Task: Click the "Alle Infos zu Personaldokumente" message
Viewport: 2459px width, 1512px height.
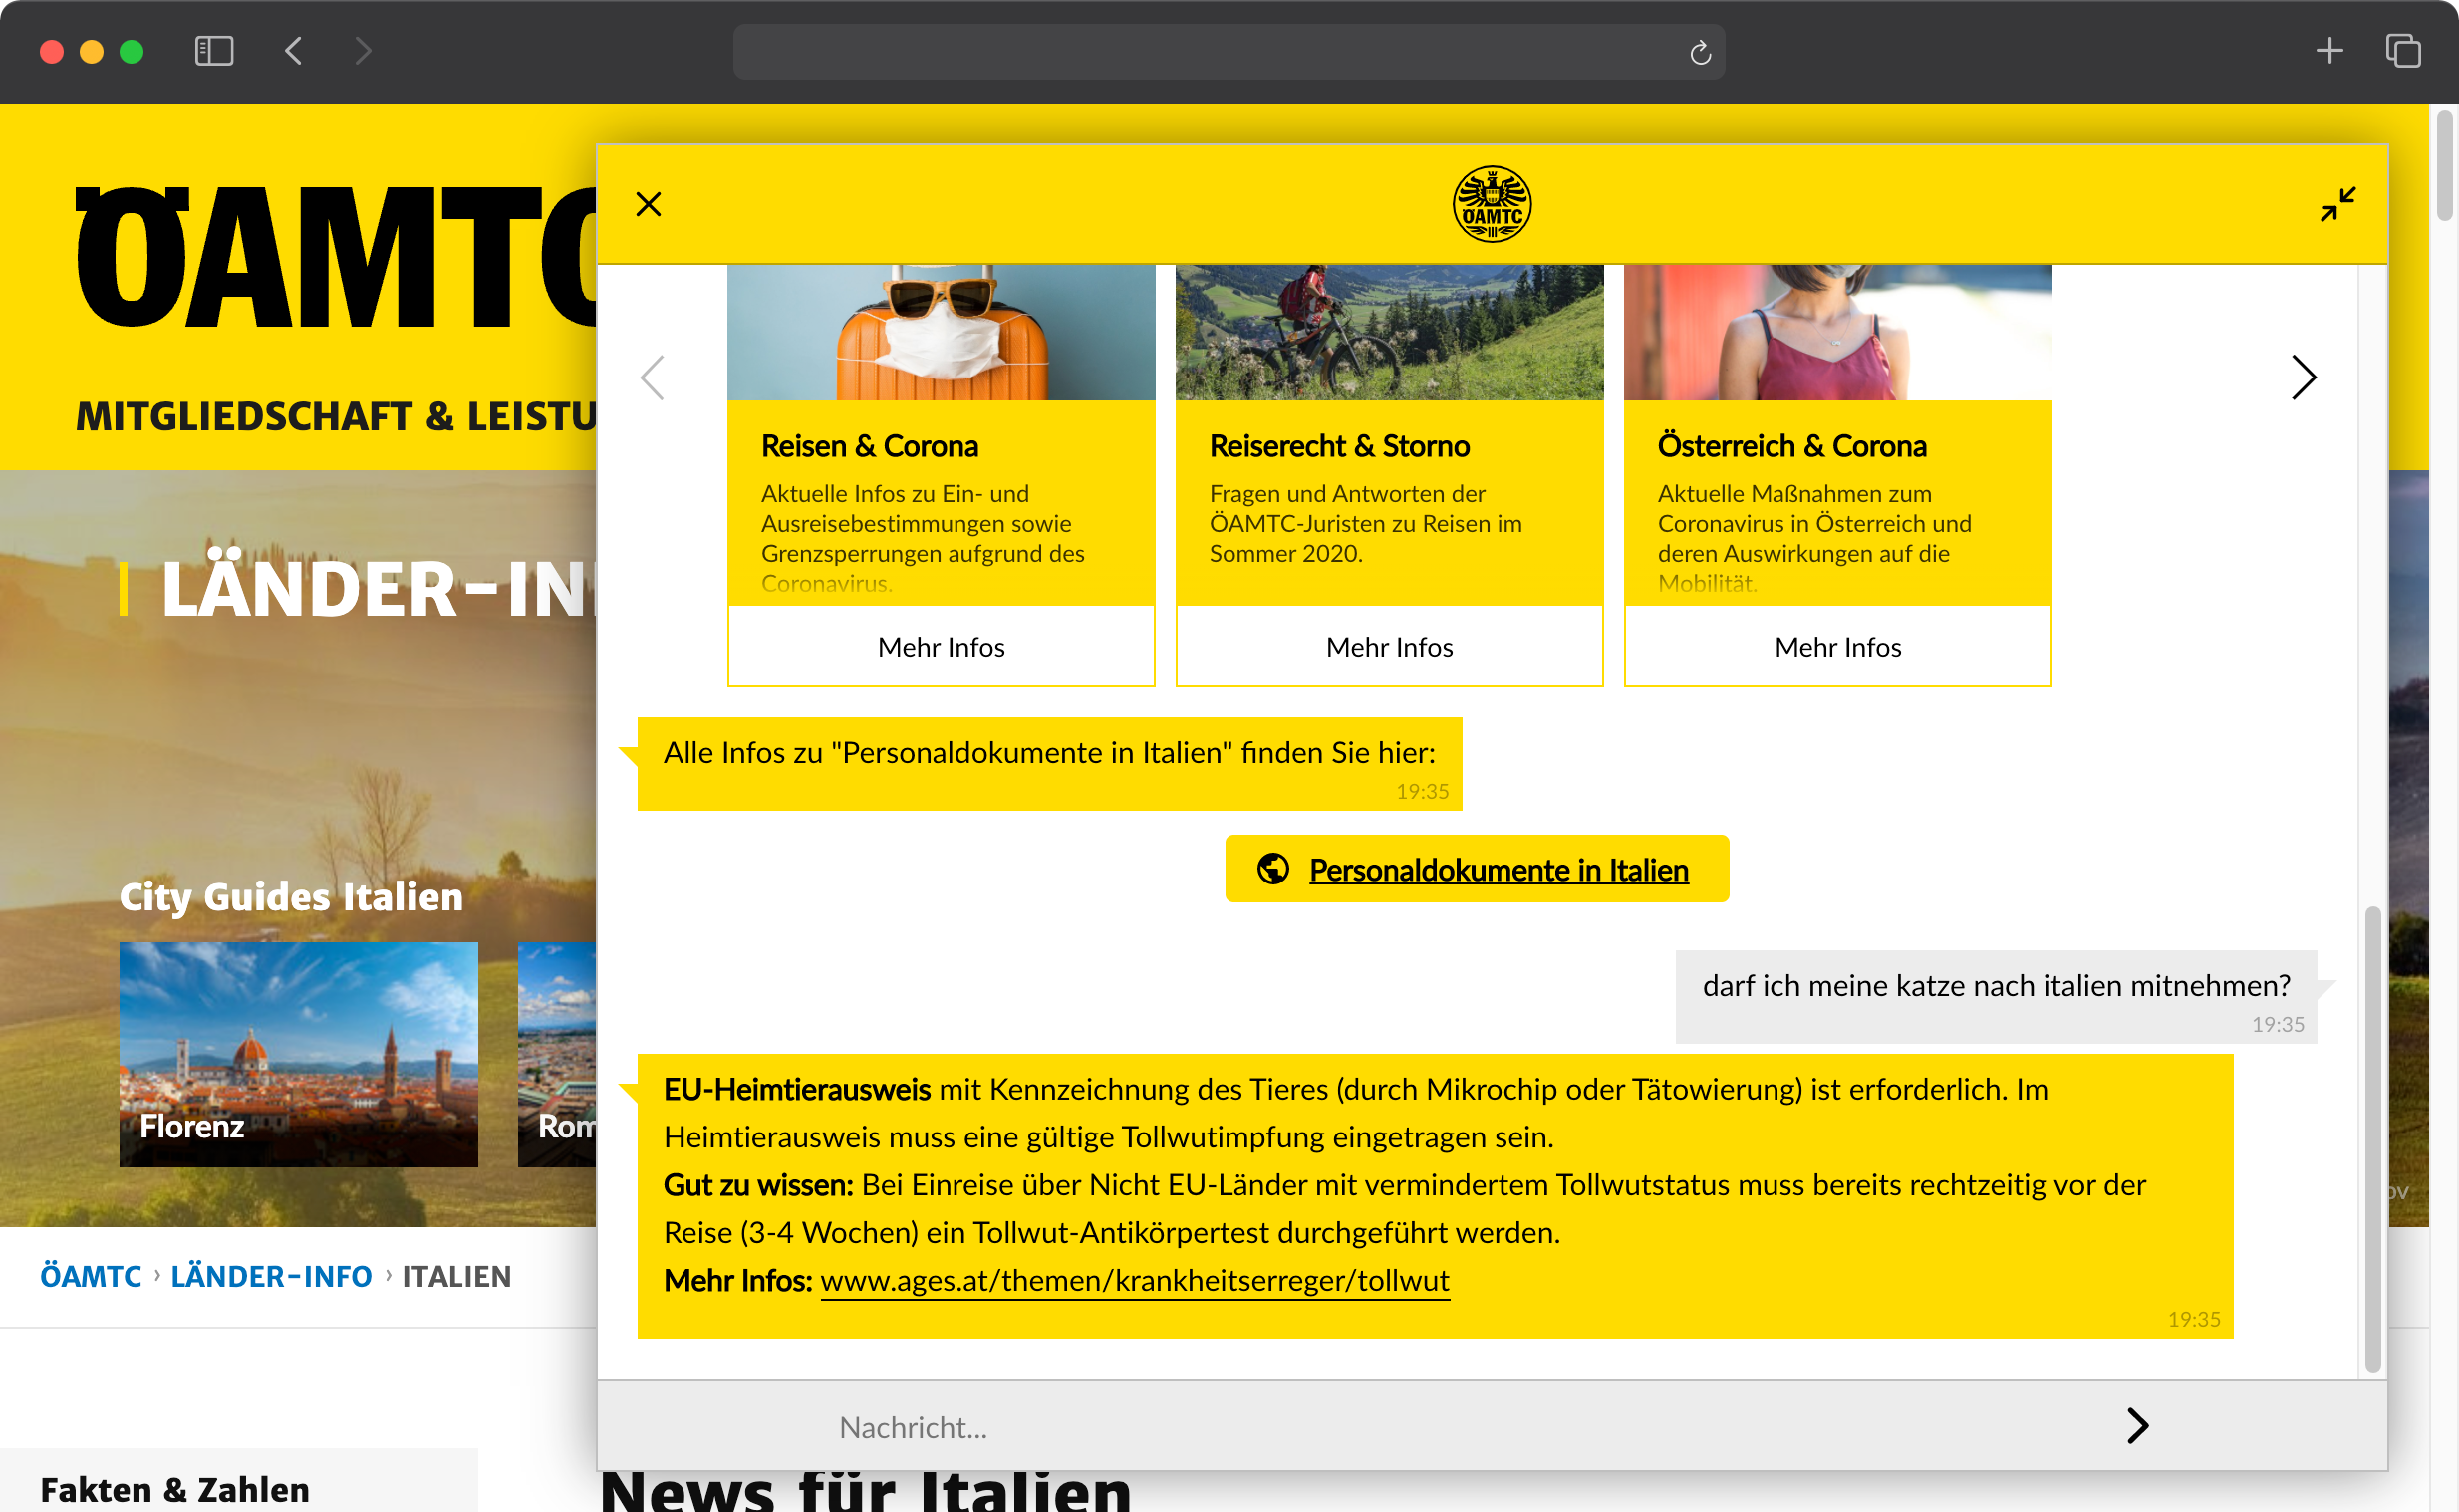Action: [x=1049, y=763]
